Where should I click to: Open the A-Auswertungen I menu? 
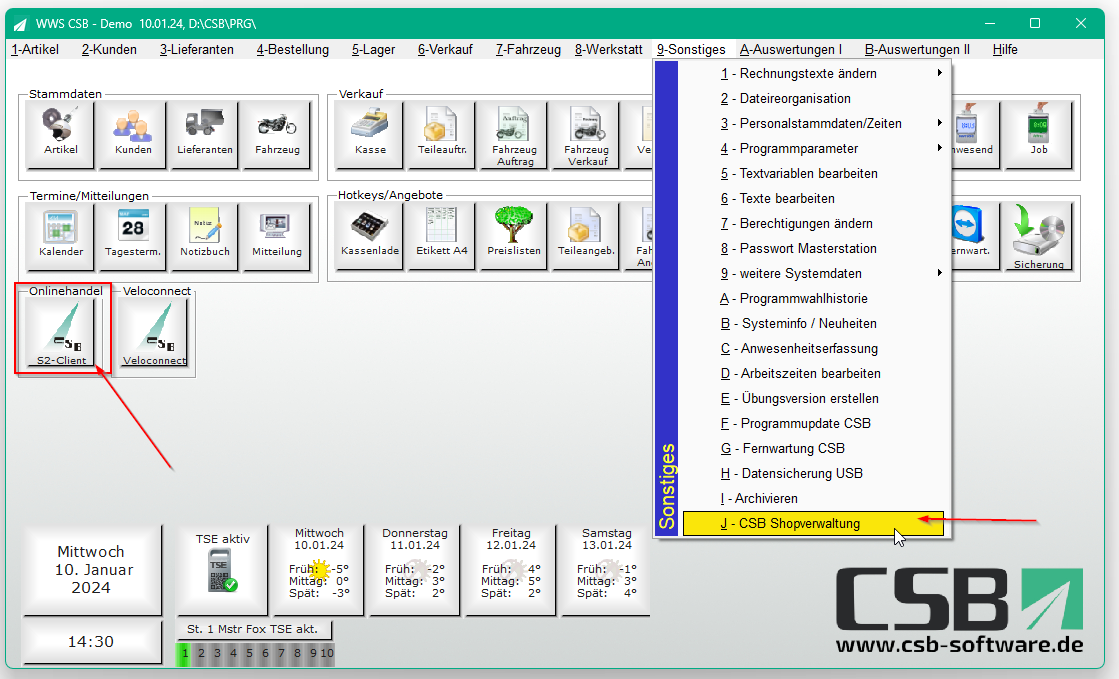coord(791,49)
